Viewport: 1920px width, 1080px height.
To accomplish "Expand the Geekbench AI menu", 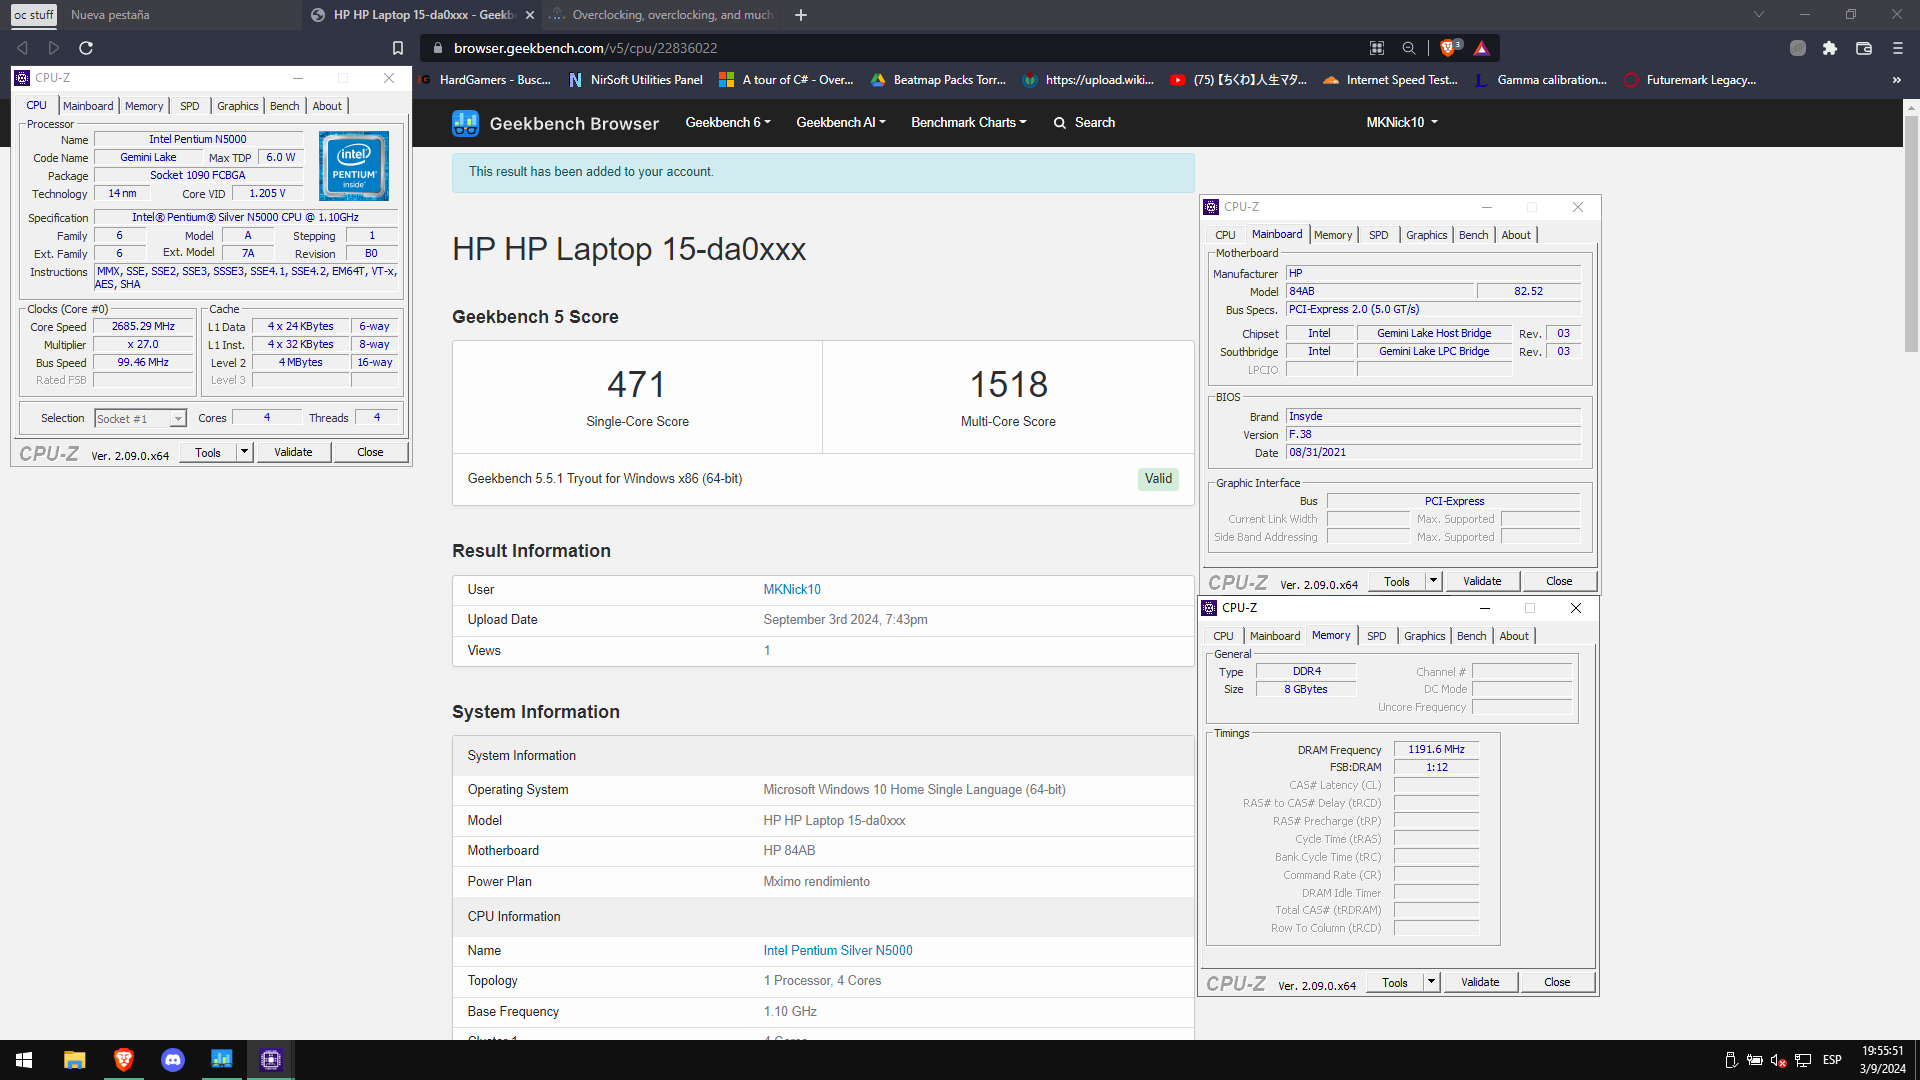I will pyautogui.click(x=841, y=122).
